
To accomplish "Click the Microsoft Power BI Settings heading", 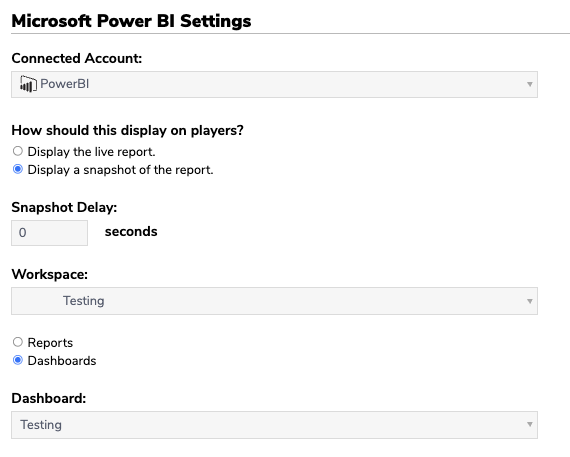I will (131, 21).
